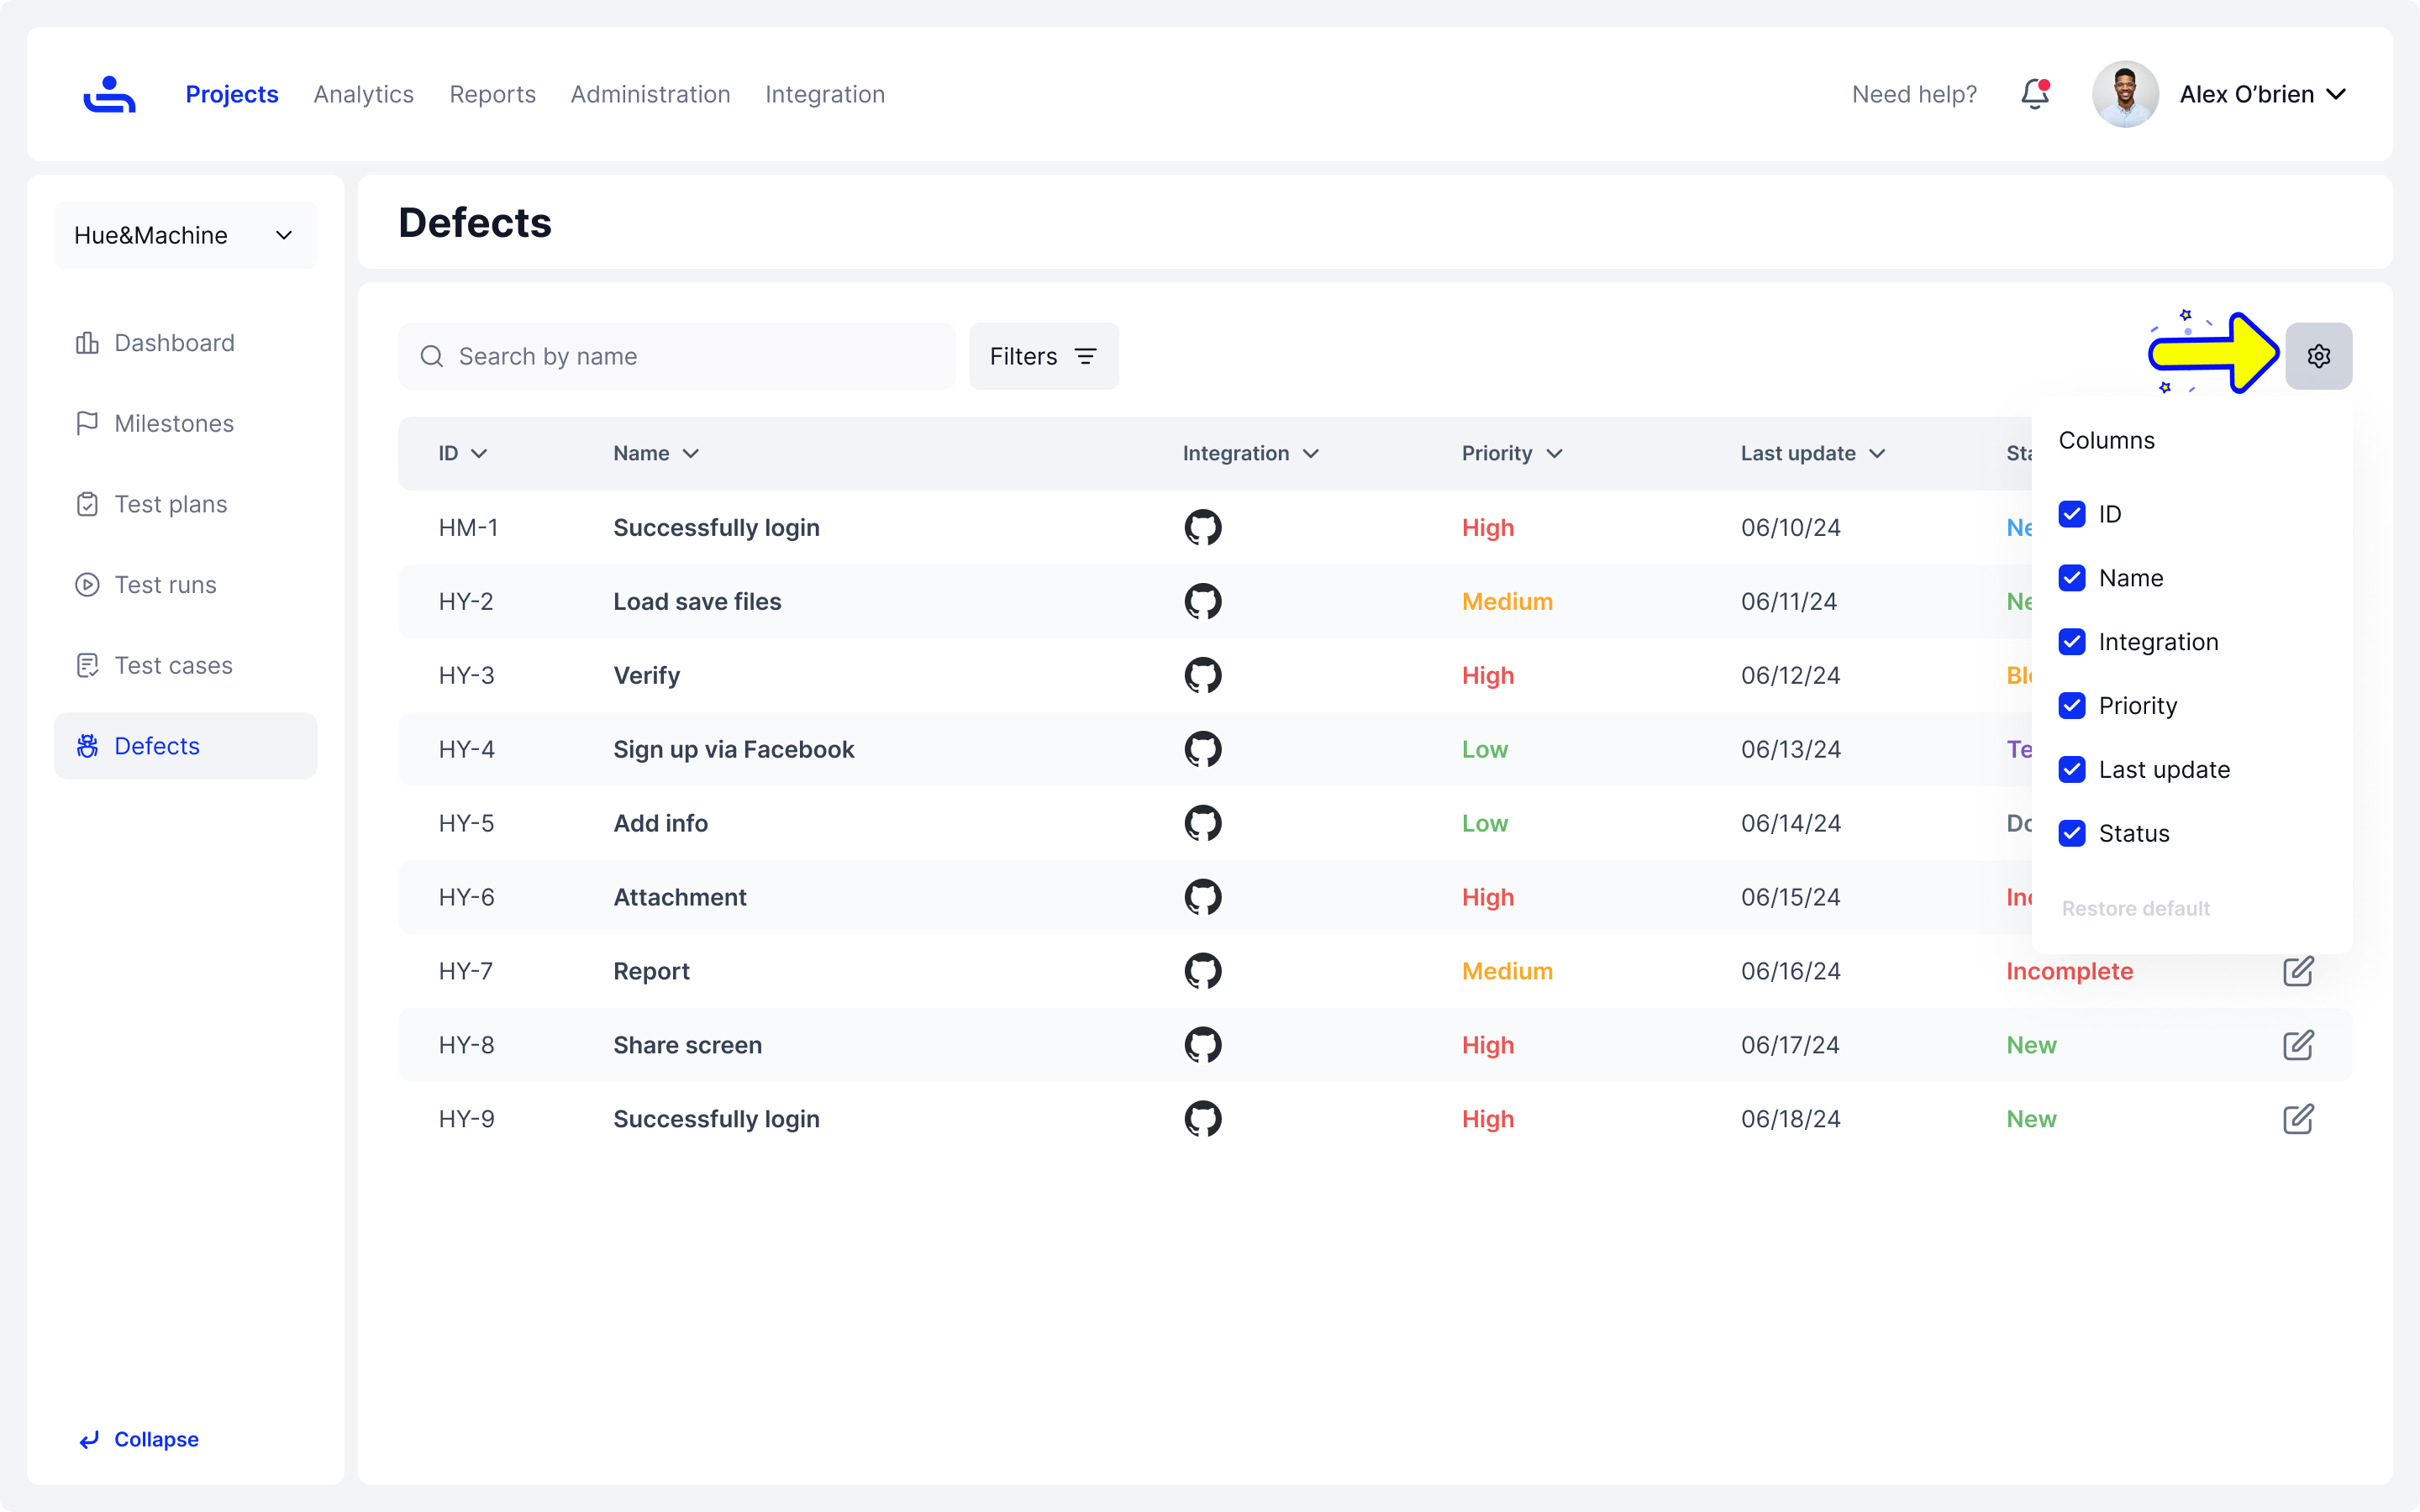
Task: Toggle the Last update column checkbox
Action: 2072,770
